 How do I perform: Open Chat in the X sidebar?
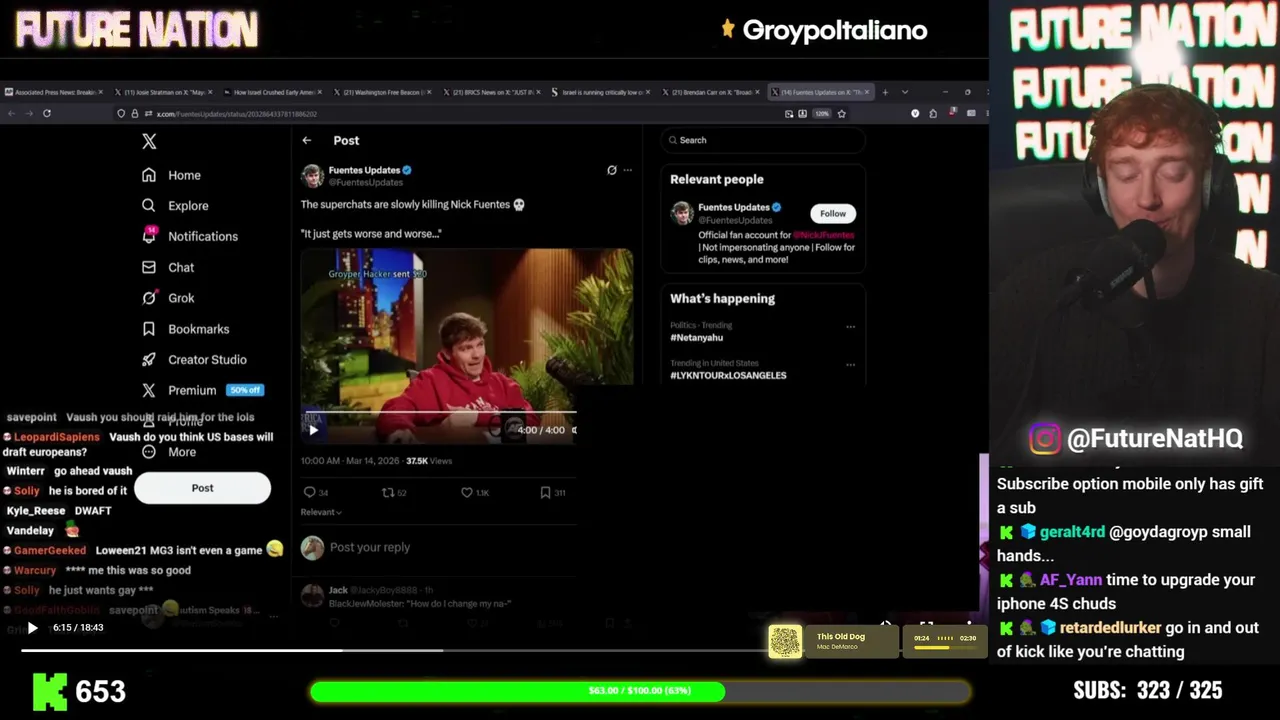[x=168, y=267]
